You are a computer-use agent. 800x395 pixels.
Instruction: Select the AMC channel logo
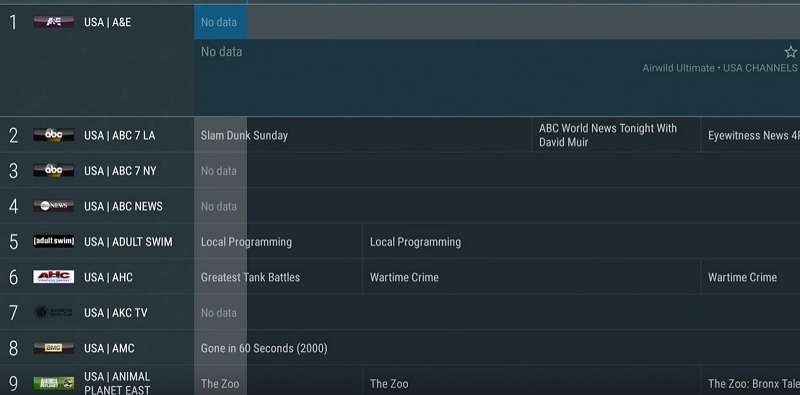54,348
